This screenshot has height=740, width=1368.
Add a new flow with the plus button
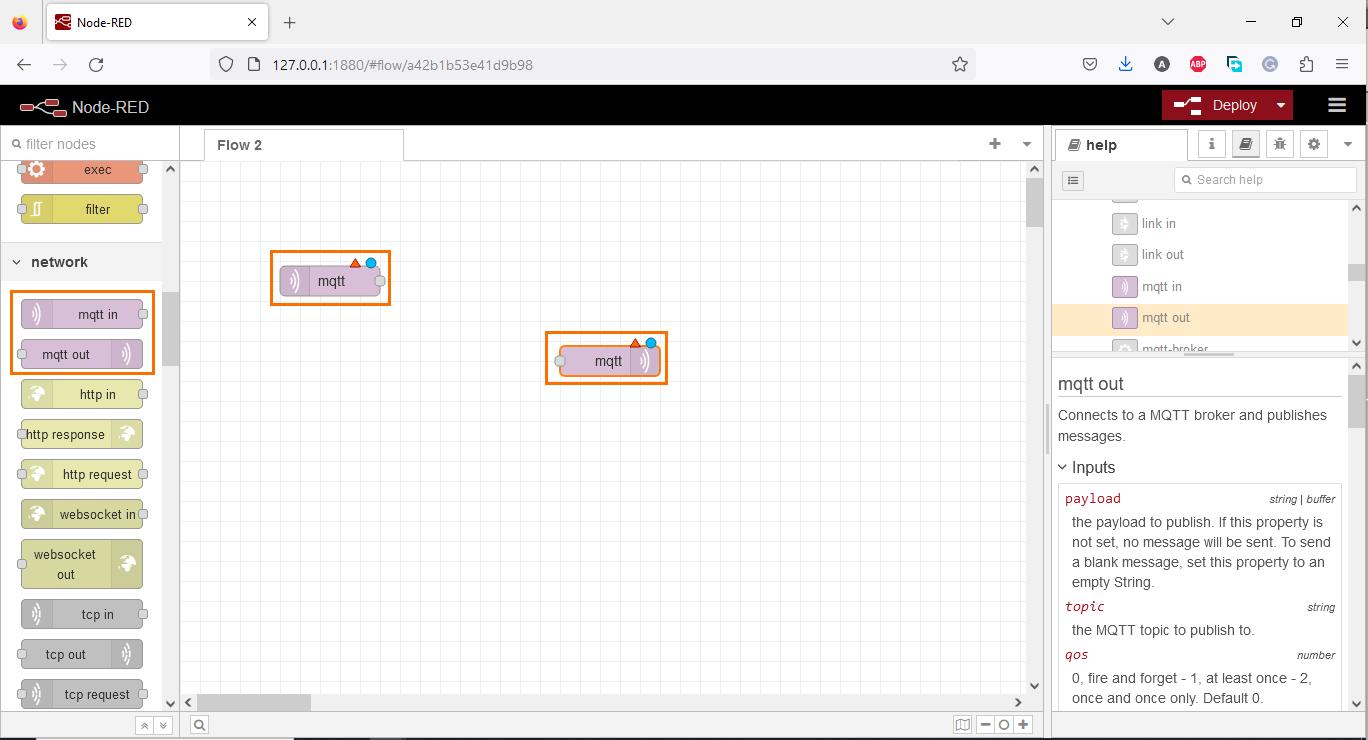995,144
